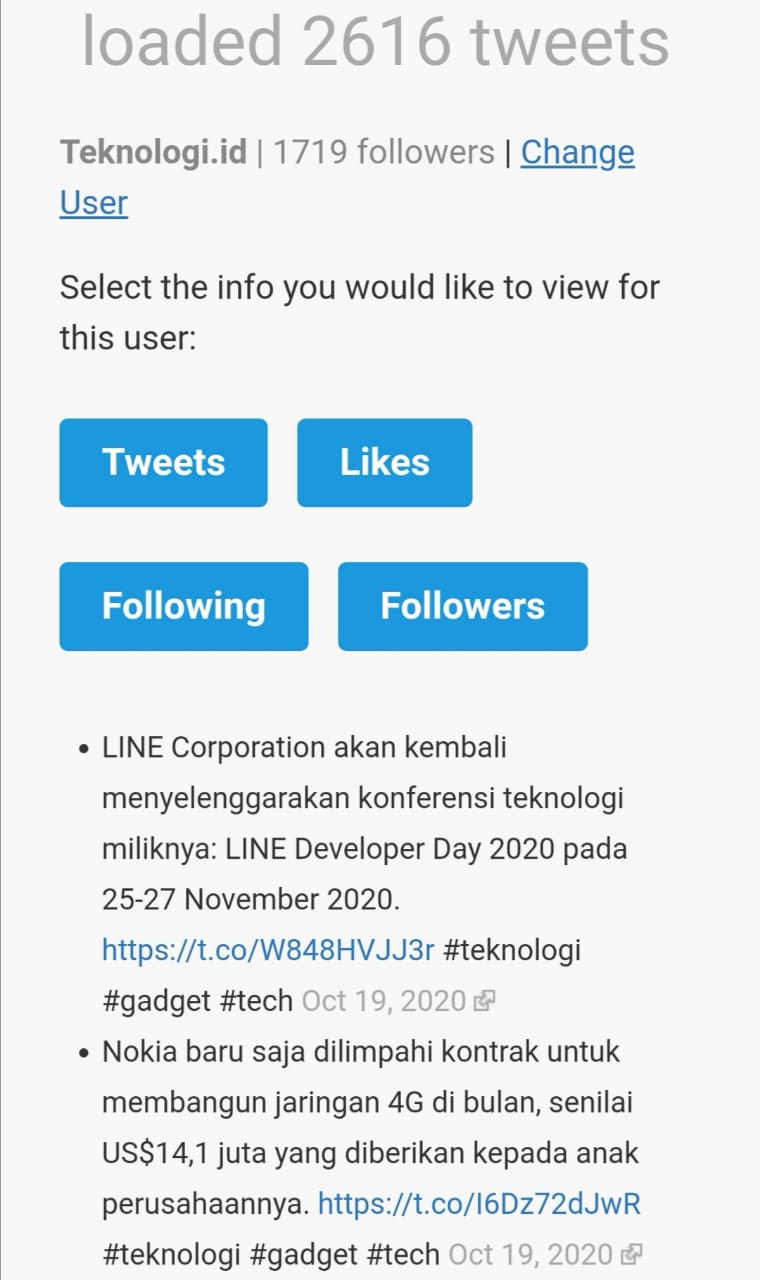Click #gadget hashtag in Nokia tweet
This screenshot has width=760, height=1280.
tap(302, 1254)
